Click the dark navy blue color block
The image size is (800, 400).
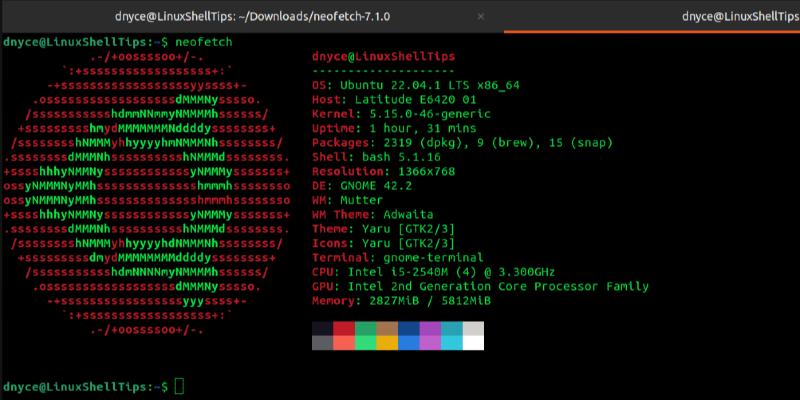coord(409,328)
